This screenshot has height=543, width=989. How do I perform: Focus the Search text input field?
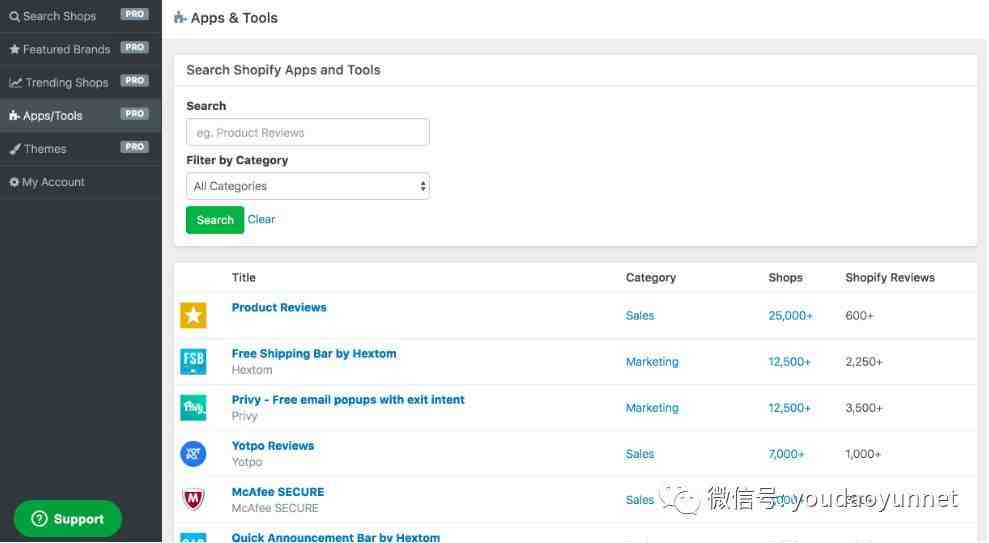tap(308, 133)
